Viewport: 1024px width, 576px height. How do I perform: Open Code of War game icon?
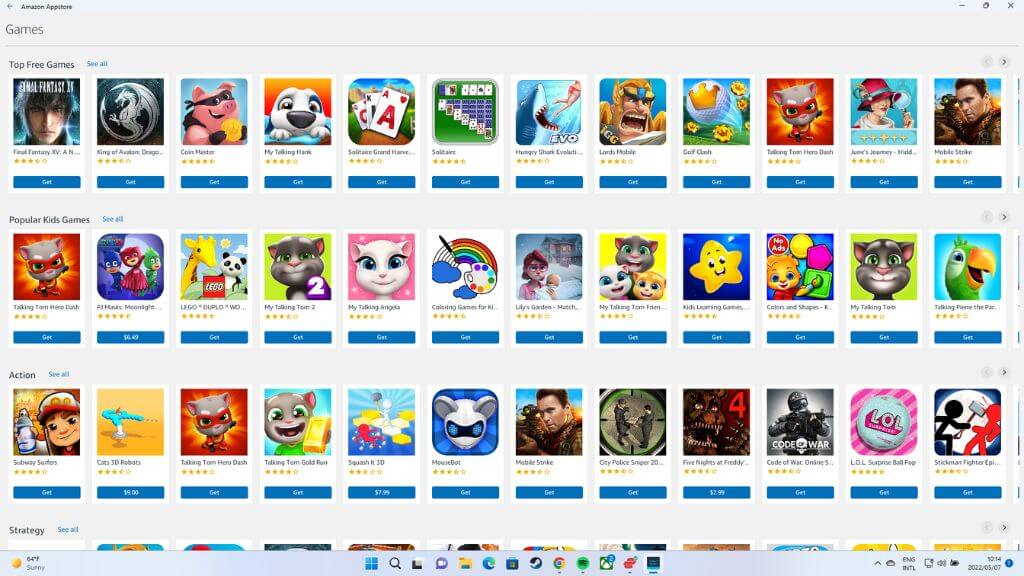click(800, 423)
